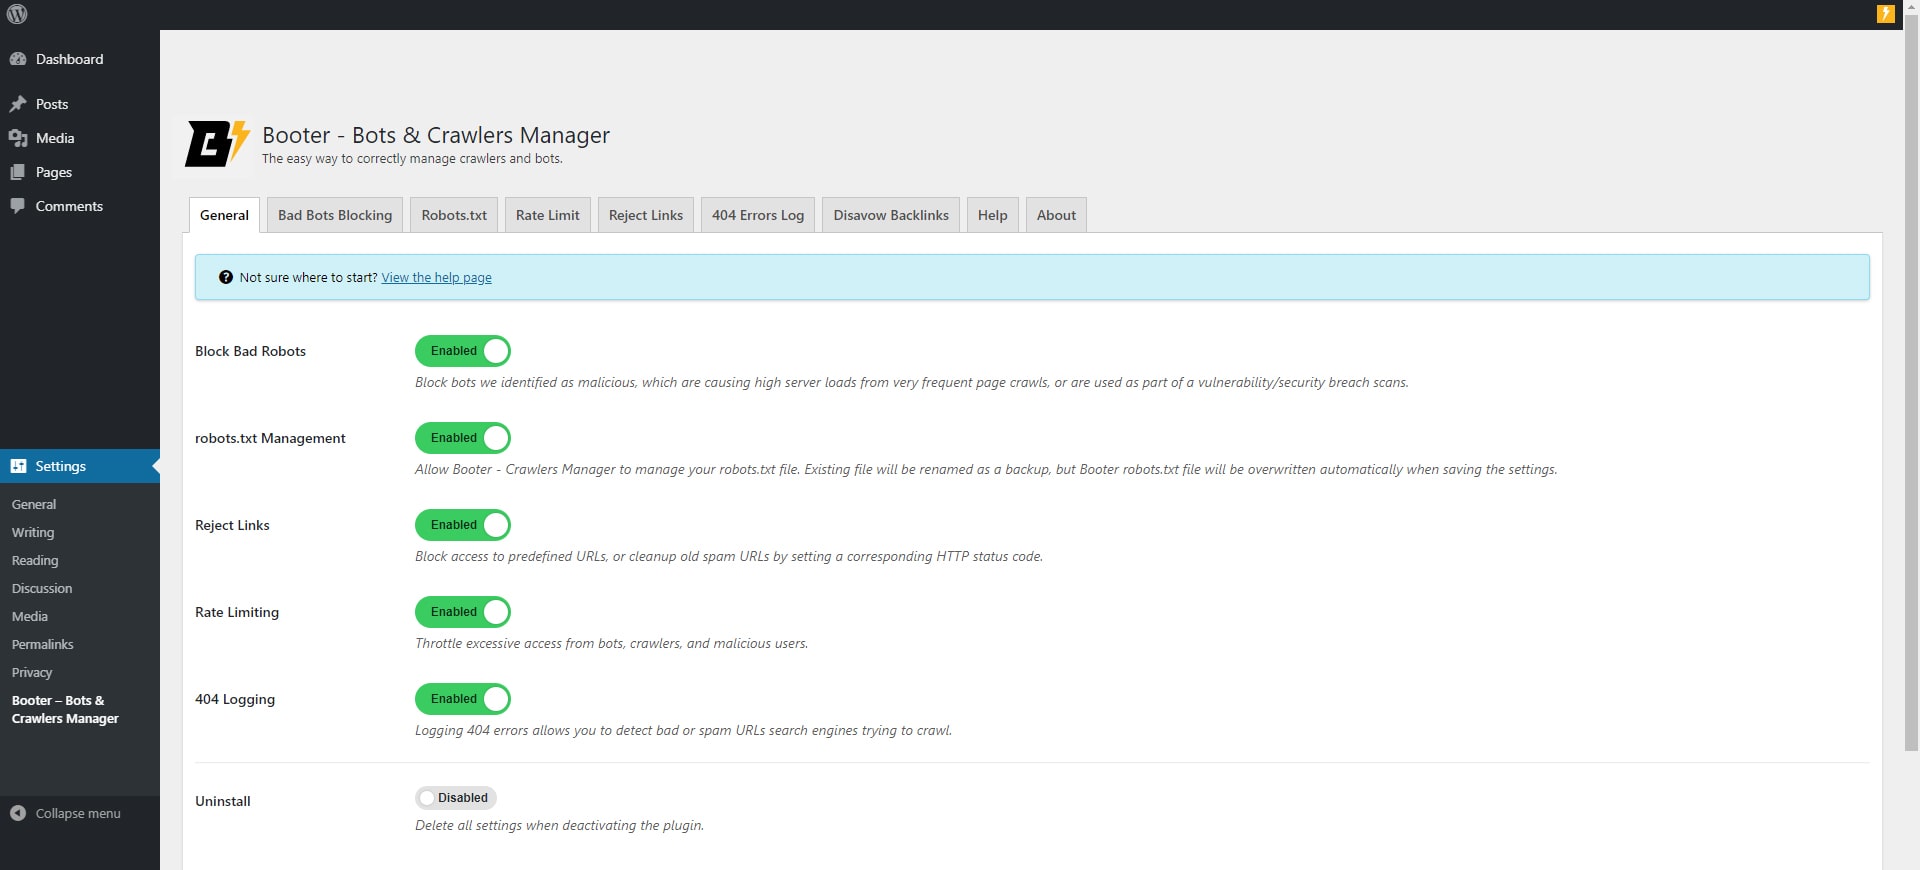Click the View the help page link
The height and width of the screenshot is (870, 1920).
pos(436,278)
